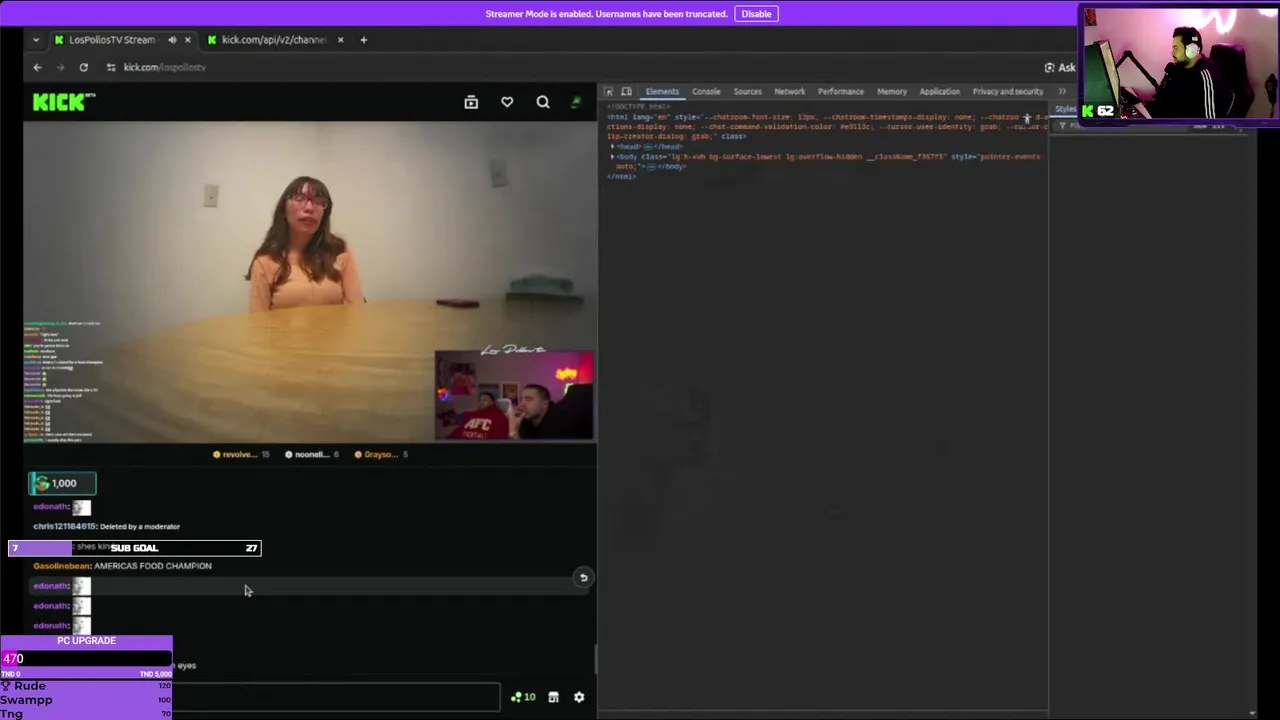The image size is (1280, 720).
Task: Click the Kick logo
Action: 64,101
